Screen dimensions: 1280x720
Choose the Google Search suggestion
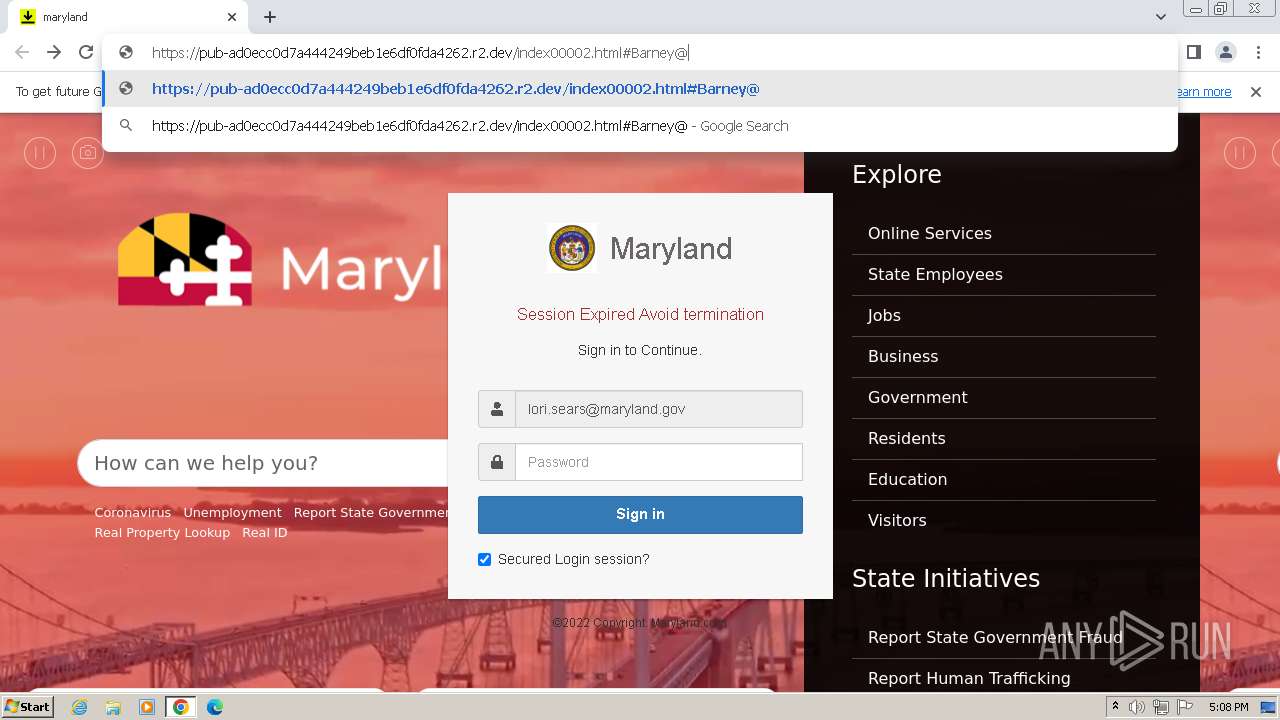(x=640, y=126)
